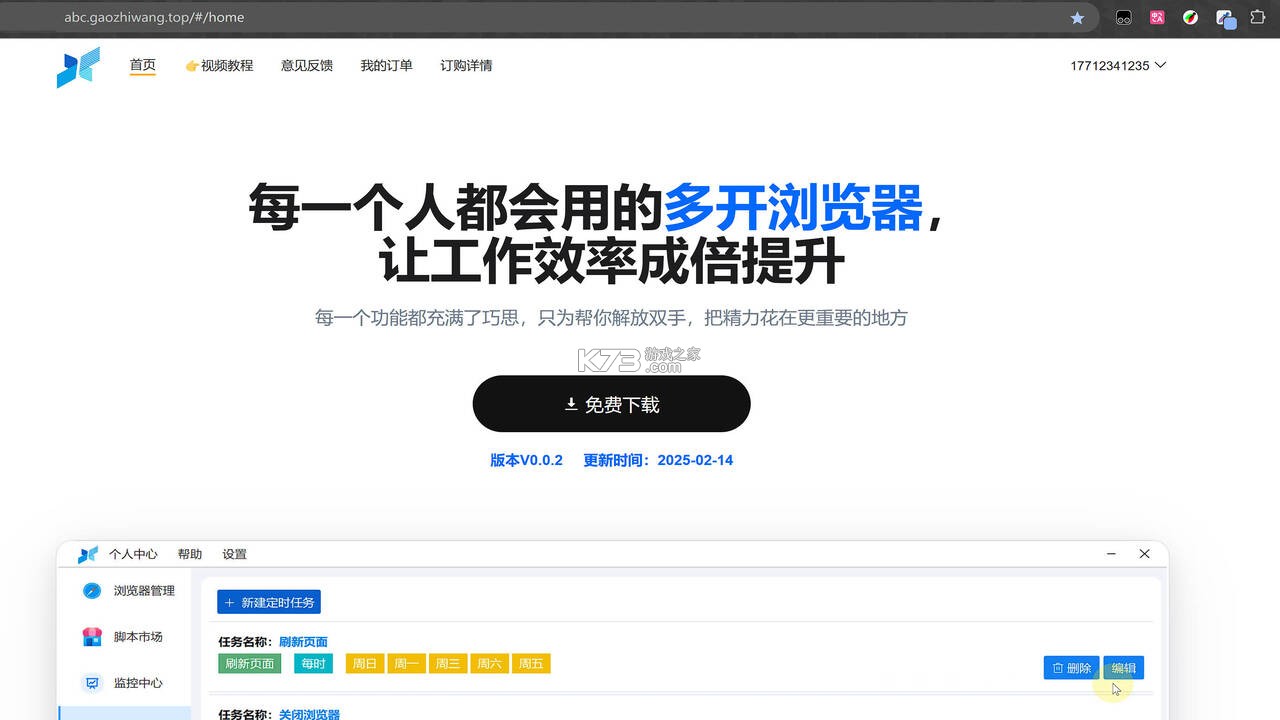Click the 刷新页面 task name link
This screenshot has width=1280, height=720.
pos(303,642)
